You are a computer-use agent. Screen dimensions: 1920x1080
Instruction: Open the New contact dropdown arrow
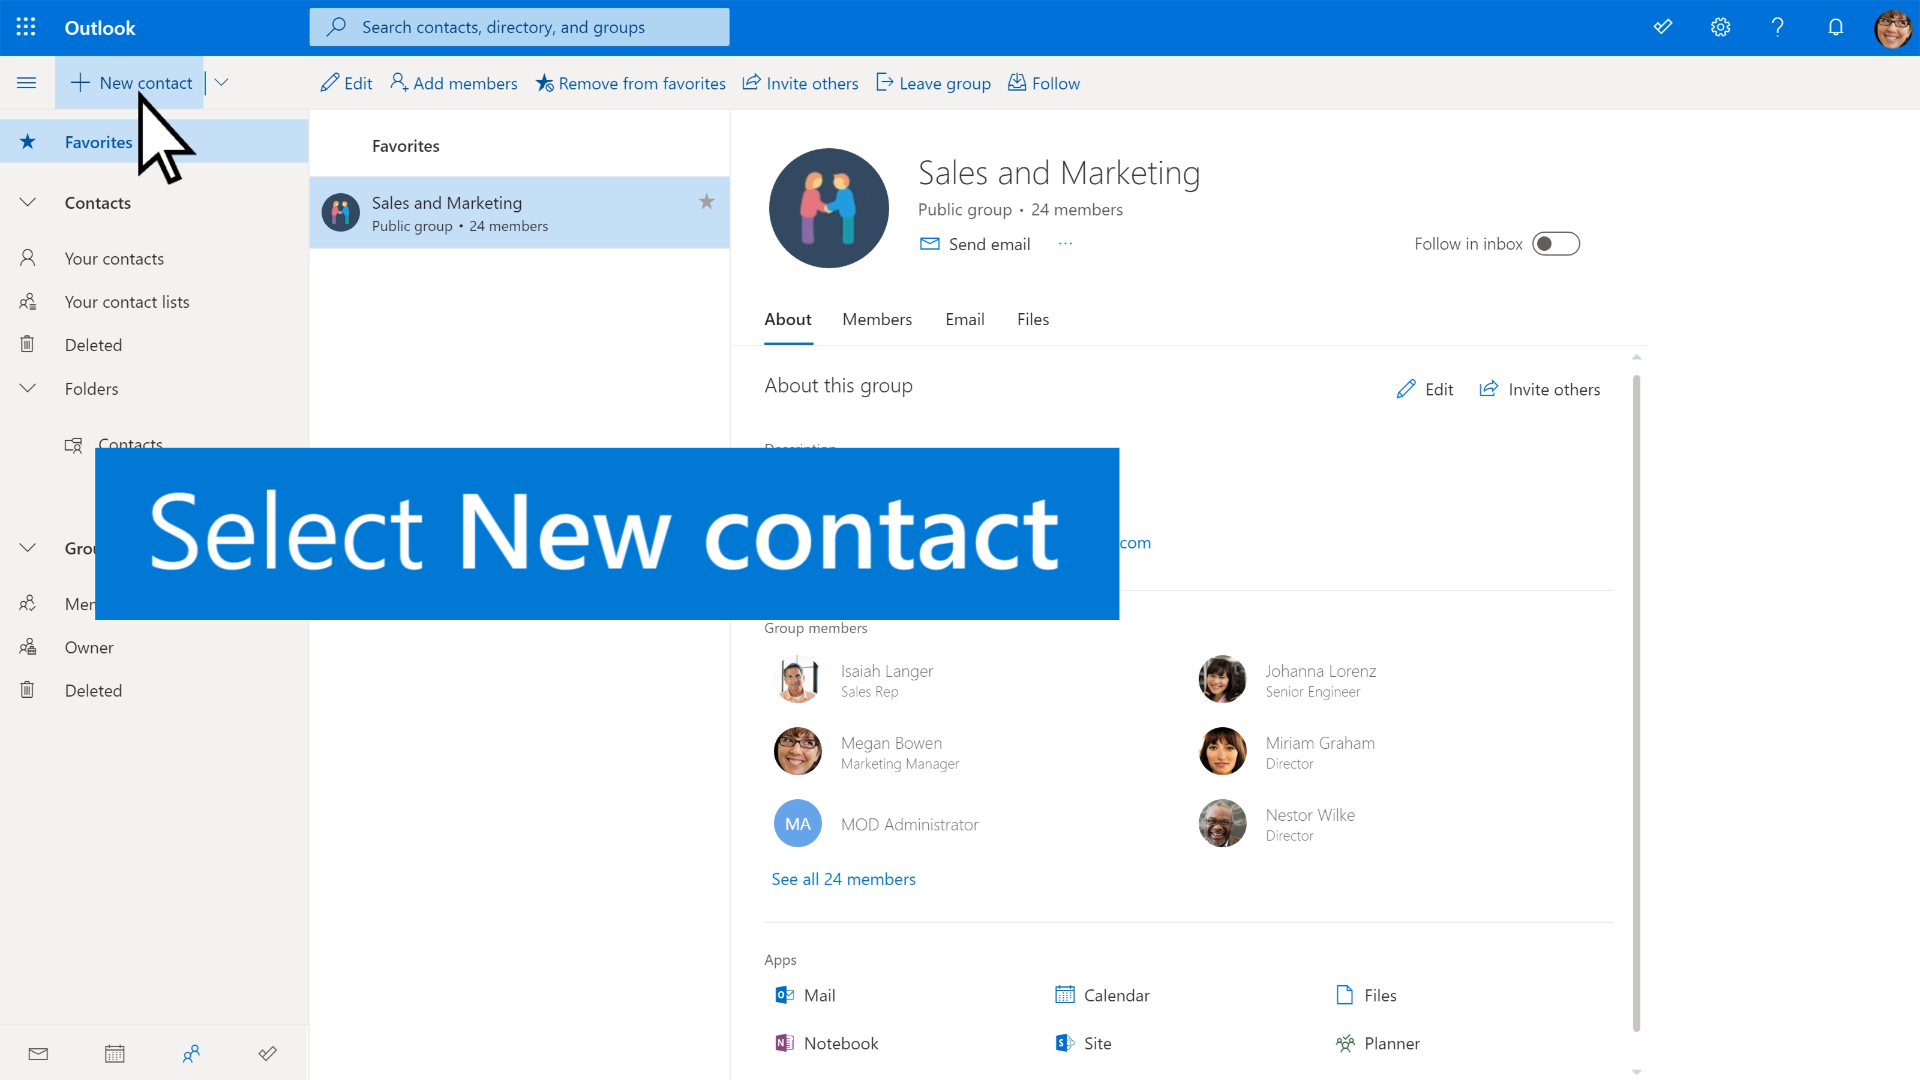point(222,83)
